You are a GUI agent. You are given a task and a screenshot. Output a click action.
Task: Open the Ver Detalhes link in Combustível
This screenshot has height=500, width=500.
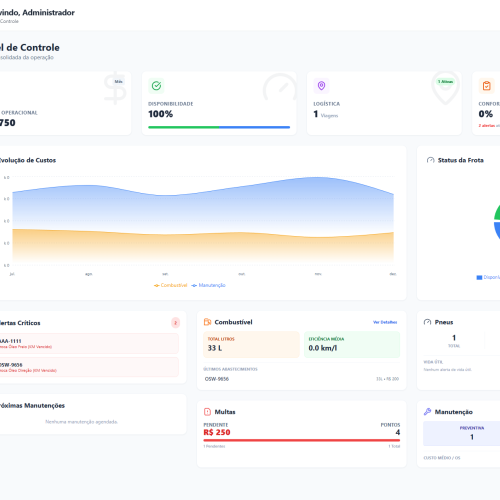click(385, 322)
